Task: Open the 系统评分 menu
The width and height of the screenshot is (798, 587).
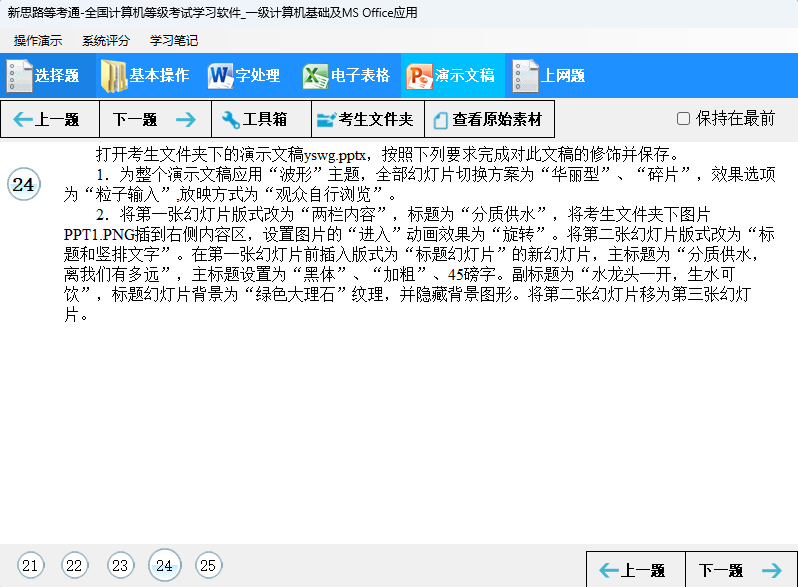Action: pos(106,41)
